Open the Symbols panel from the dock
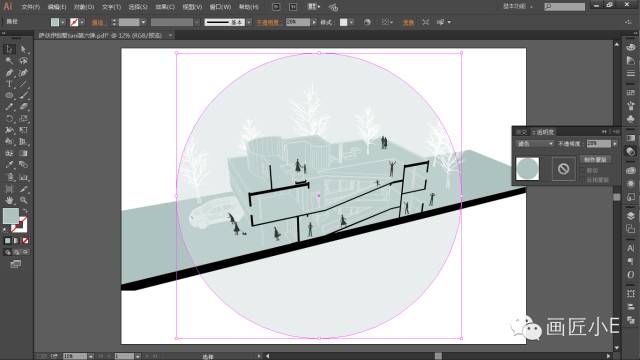The height and width of the screenshot is (360, 640). point(631,119)
